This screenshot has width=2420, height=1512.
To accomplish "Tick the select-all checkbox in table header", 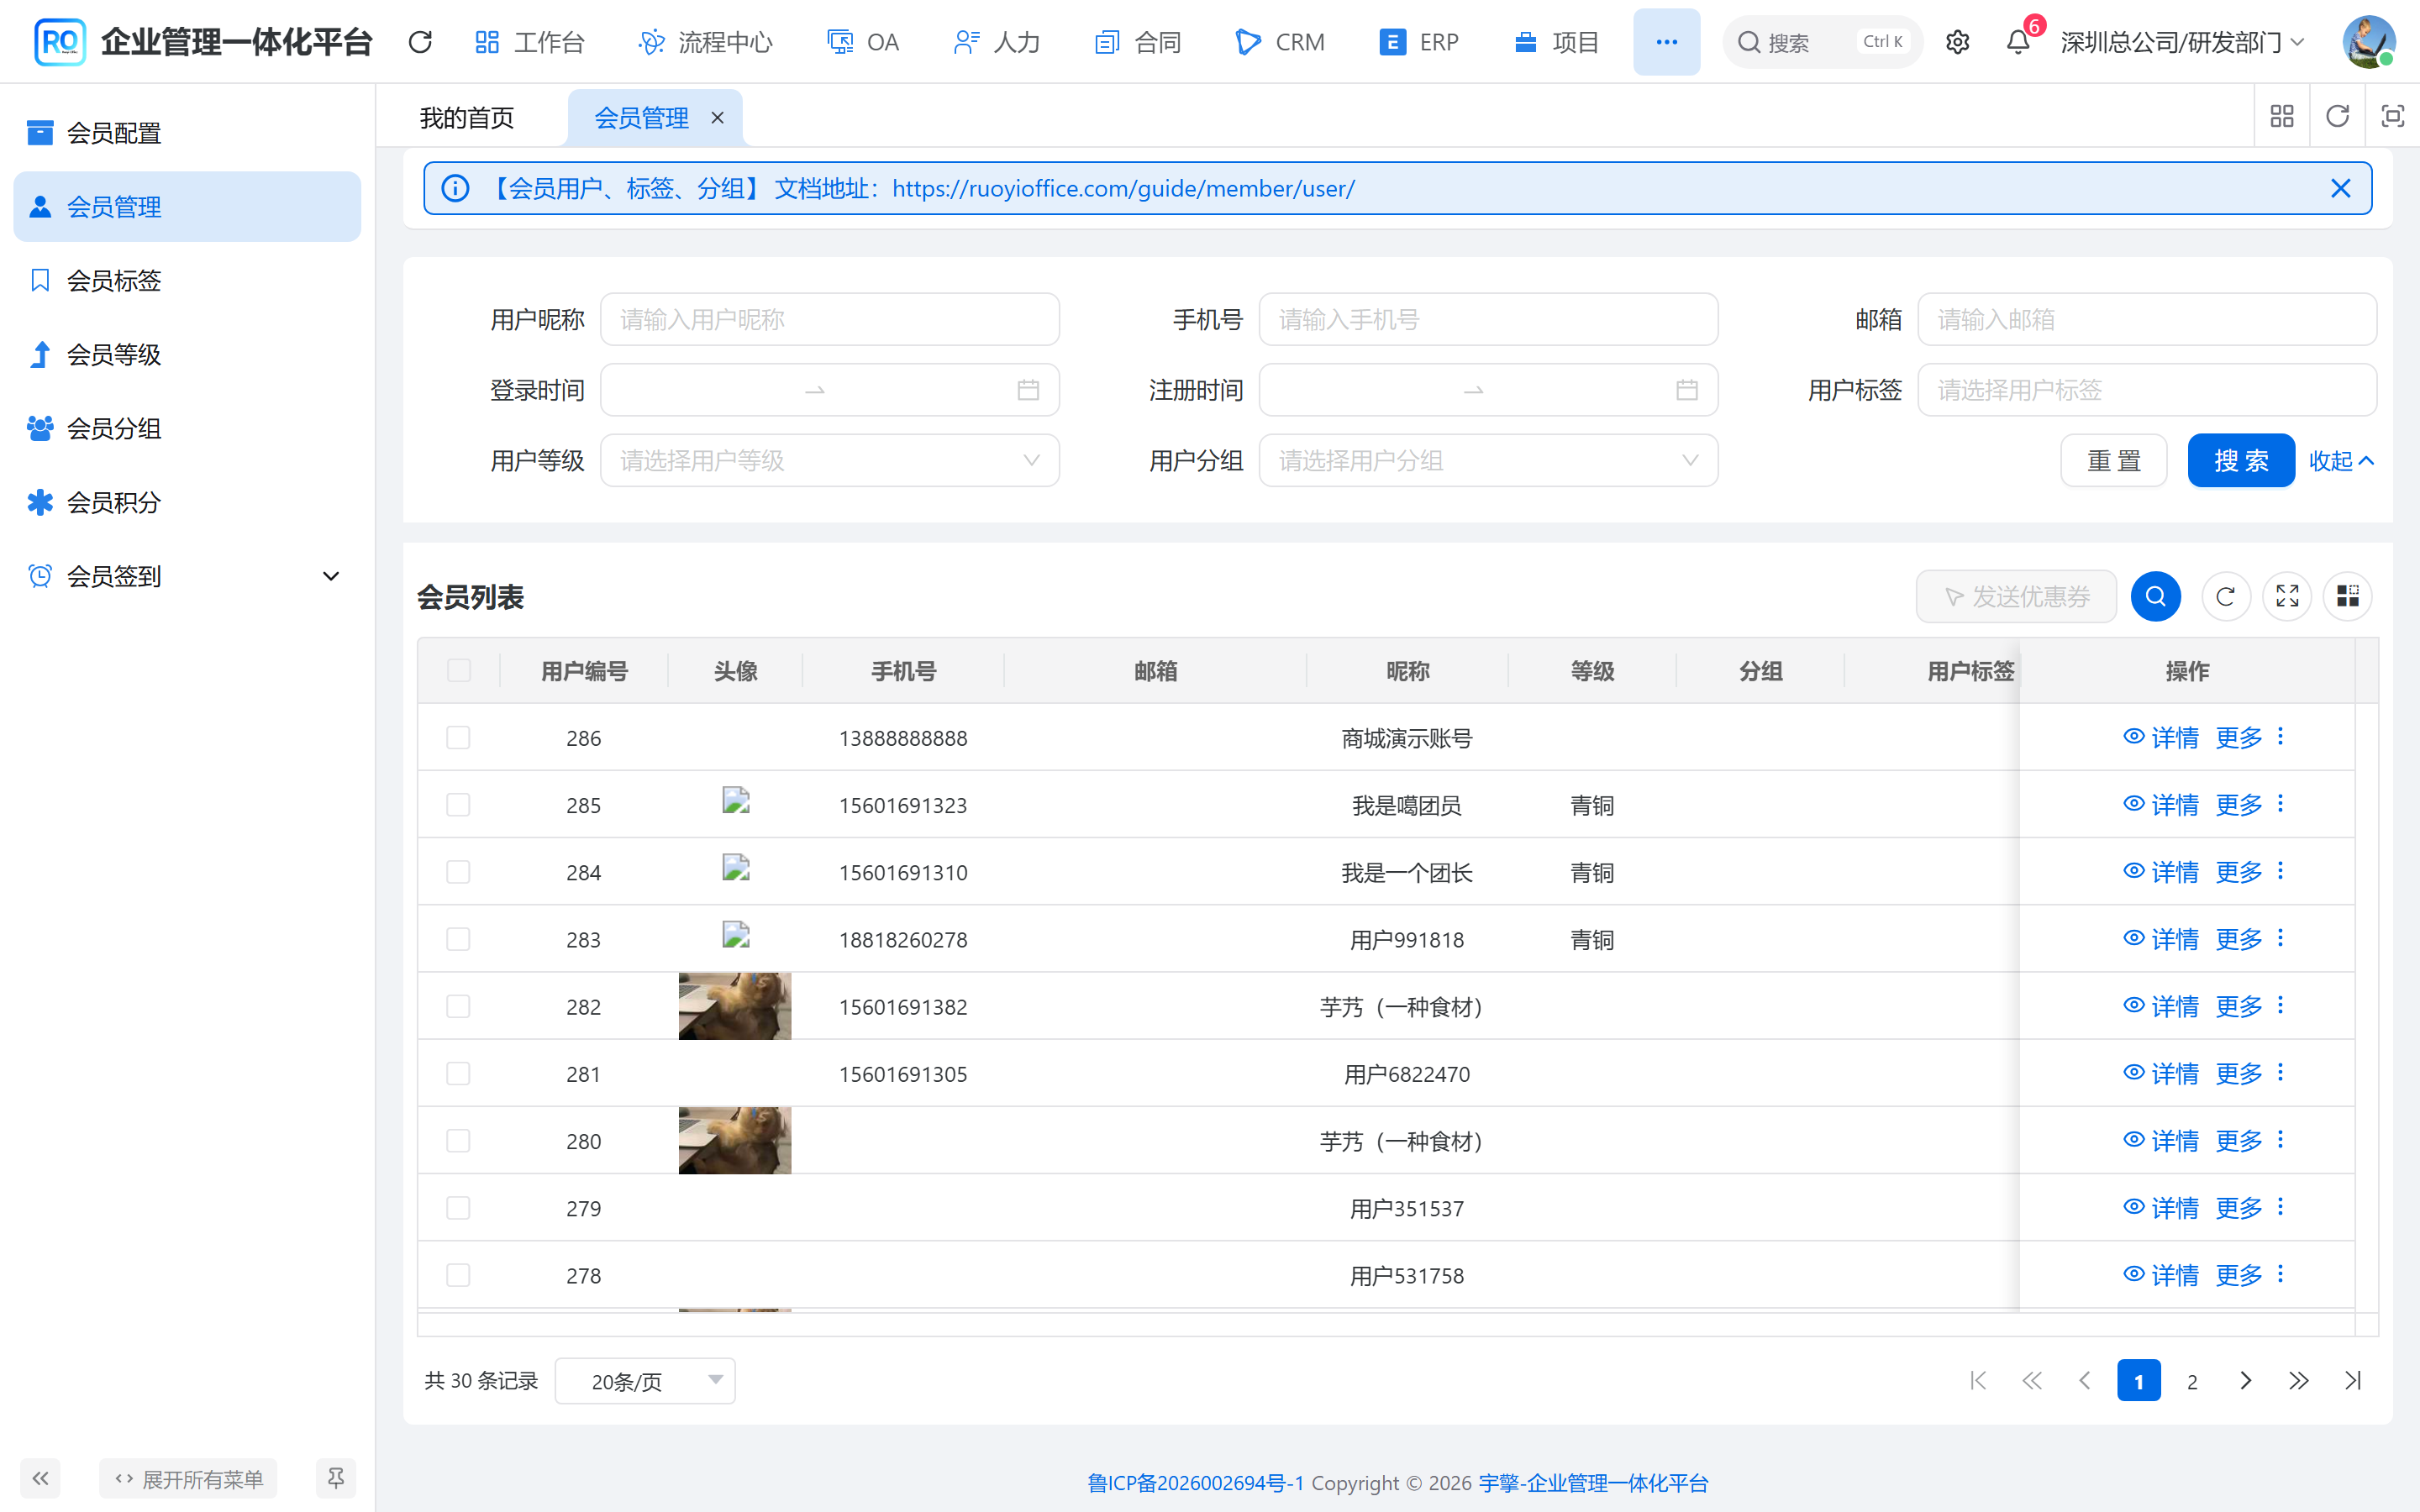I will 459,670.
